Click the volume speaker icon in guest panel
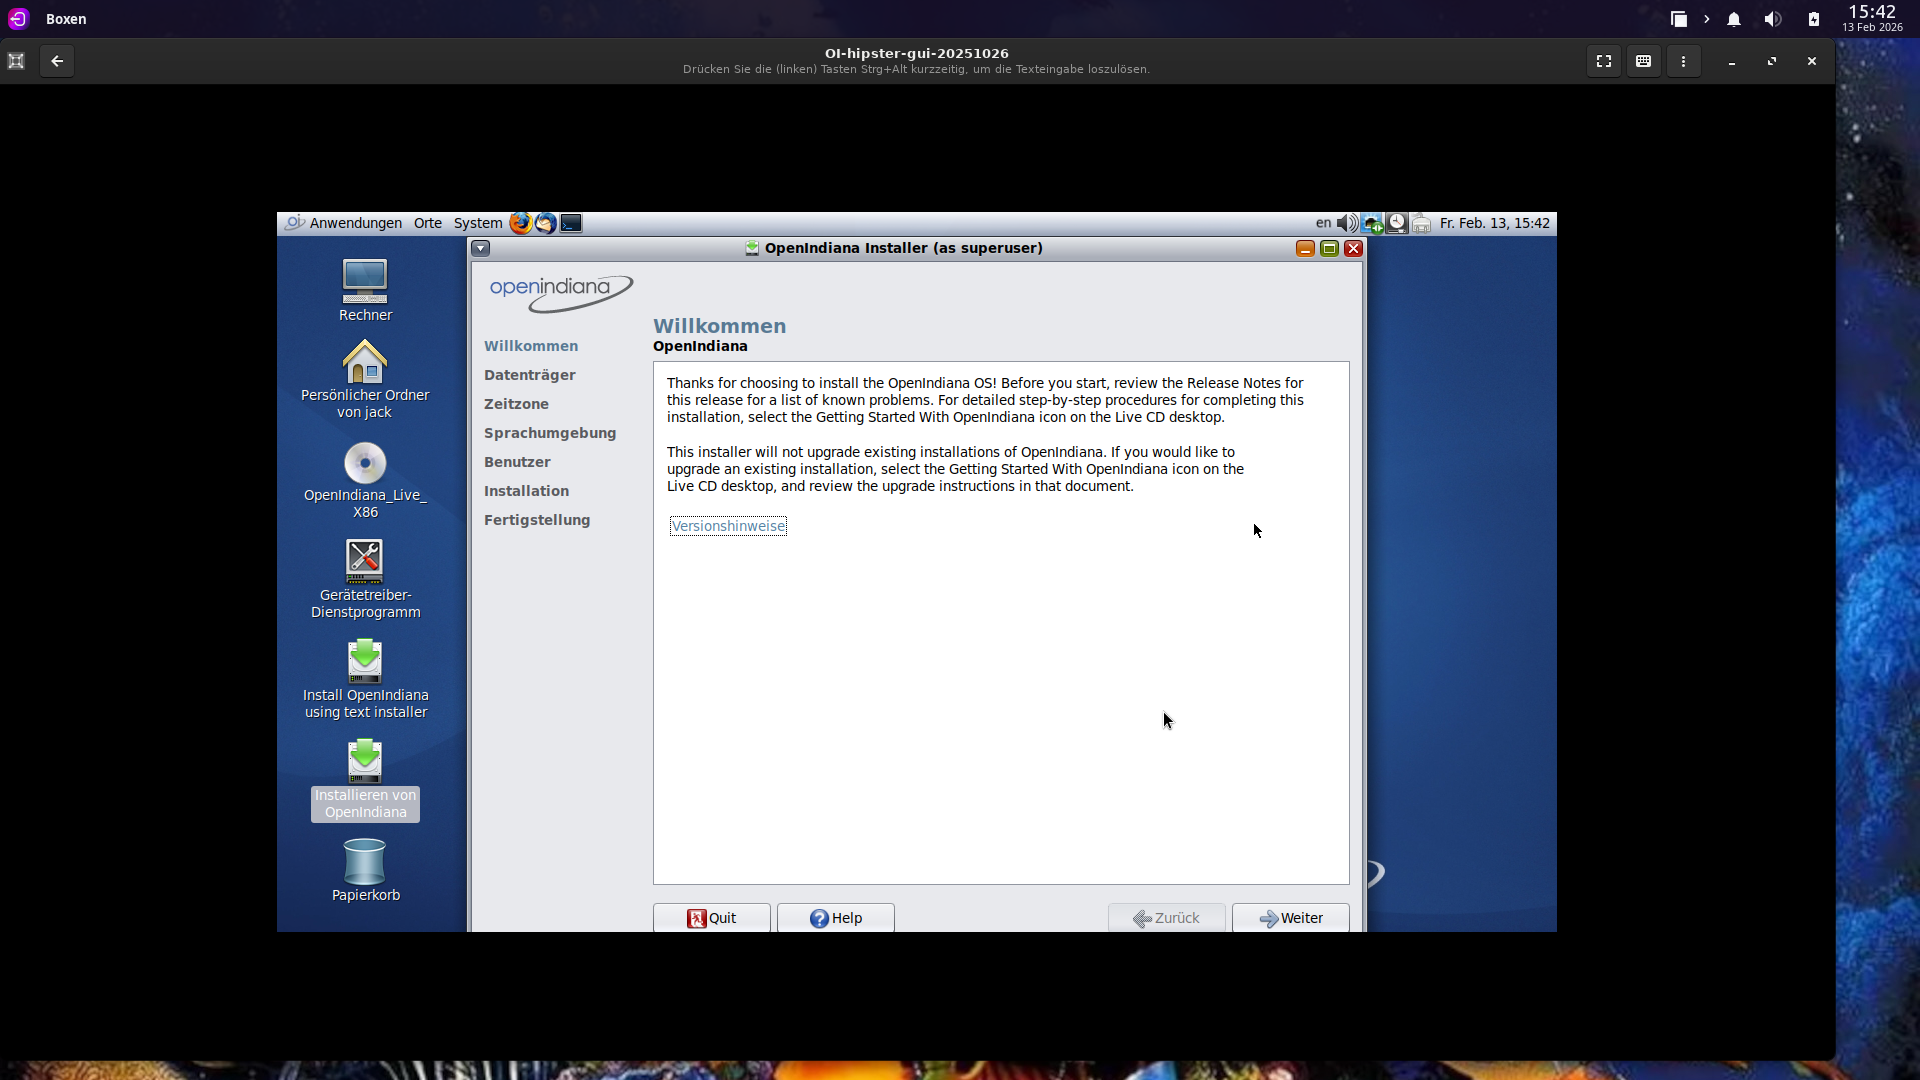The height and width of the screenshot is (1080, 1920). [x=1347, y=223]
